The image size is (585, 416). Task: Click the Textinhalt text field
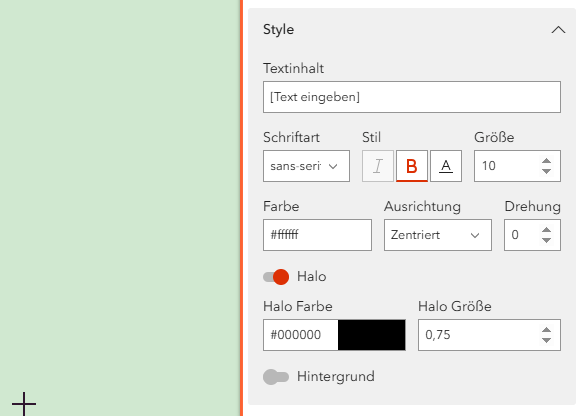click(412, 97)
